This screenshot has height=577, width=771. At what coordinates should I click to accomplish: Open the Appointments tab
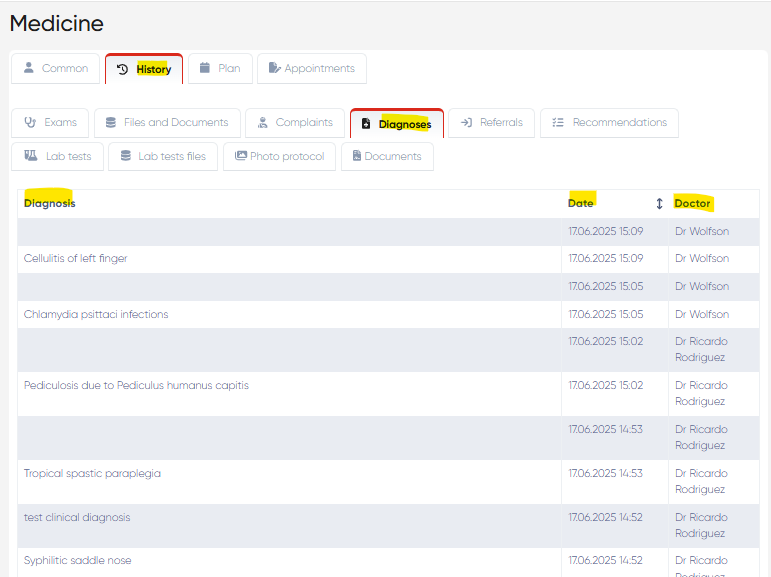tap(311, 69)
